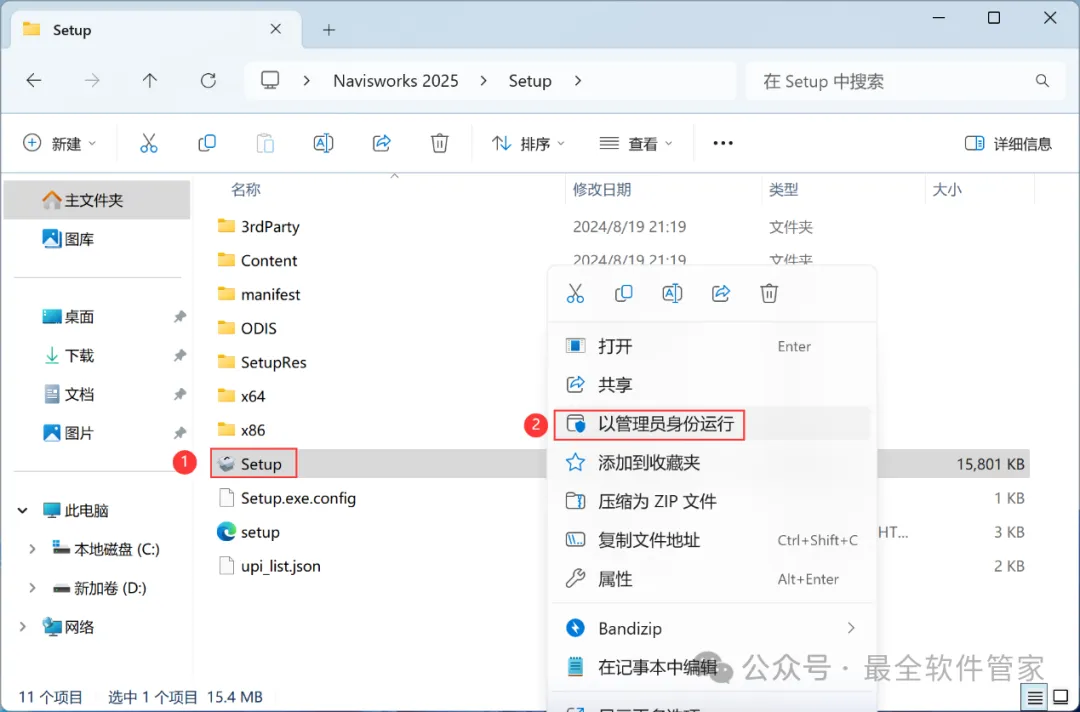Select the ODIS folder
Image resolution: width=1080 pixels, height=712 pixels.
247,328
